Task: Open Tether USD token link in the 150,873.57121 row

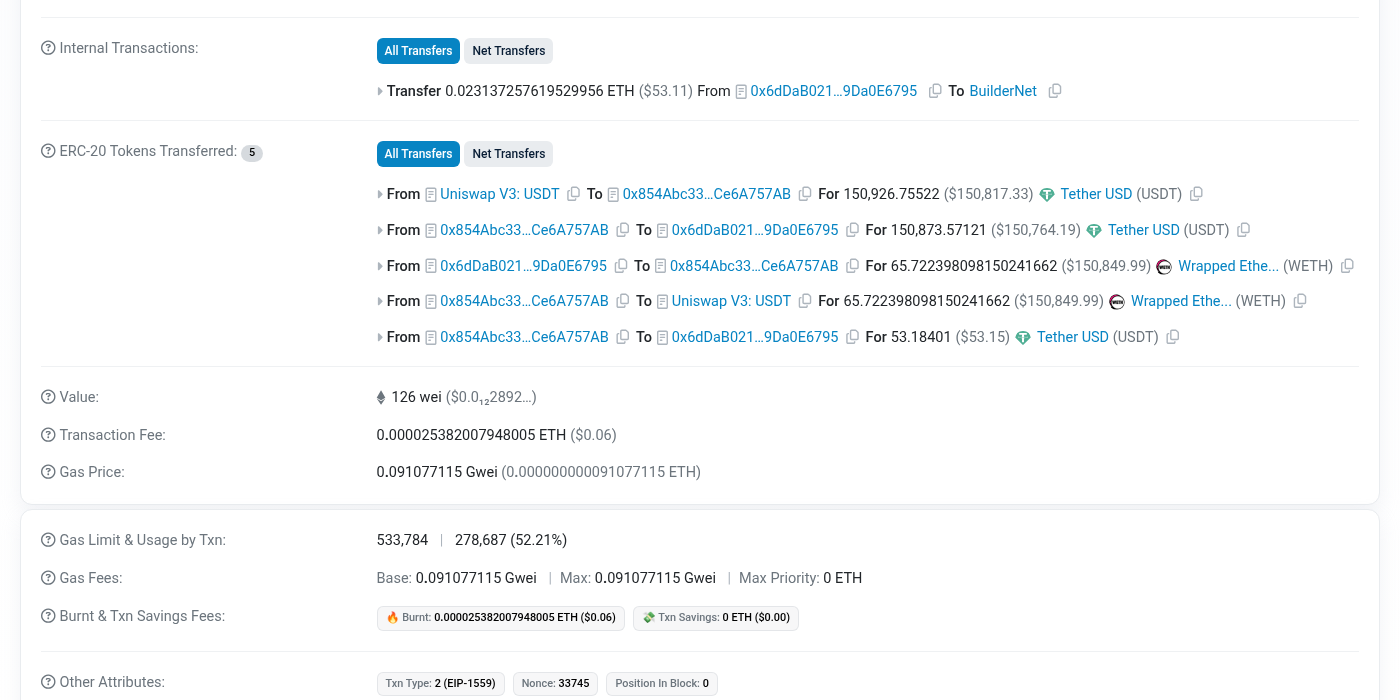Action: [x=1144, y=230]
